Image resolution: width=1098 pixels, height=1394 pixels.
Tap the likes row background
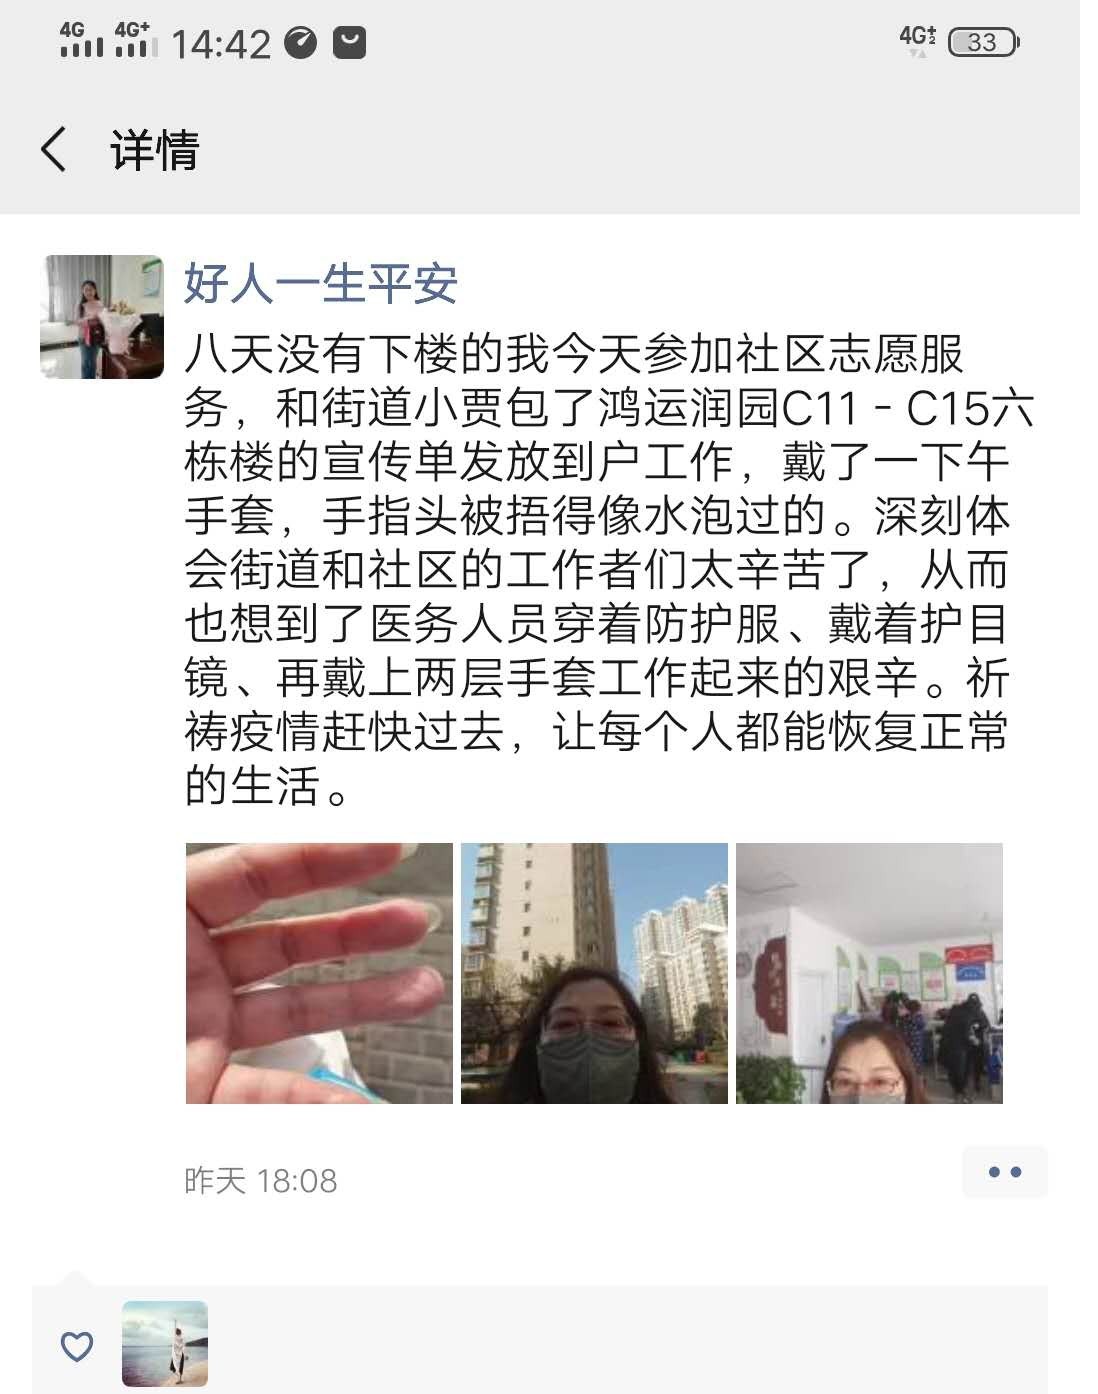coord(540,1340)
